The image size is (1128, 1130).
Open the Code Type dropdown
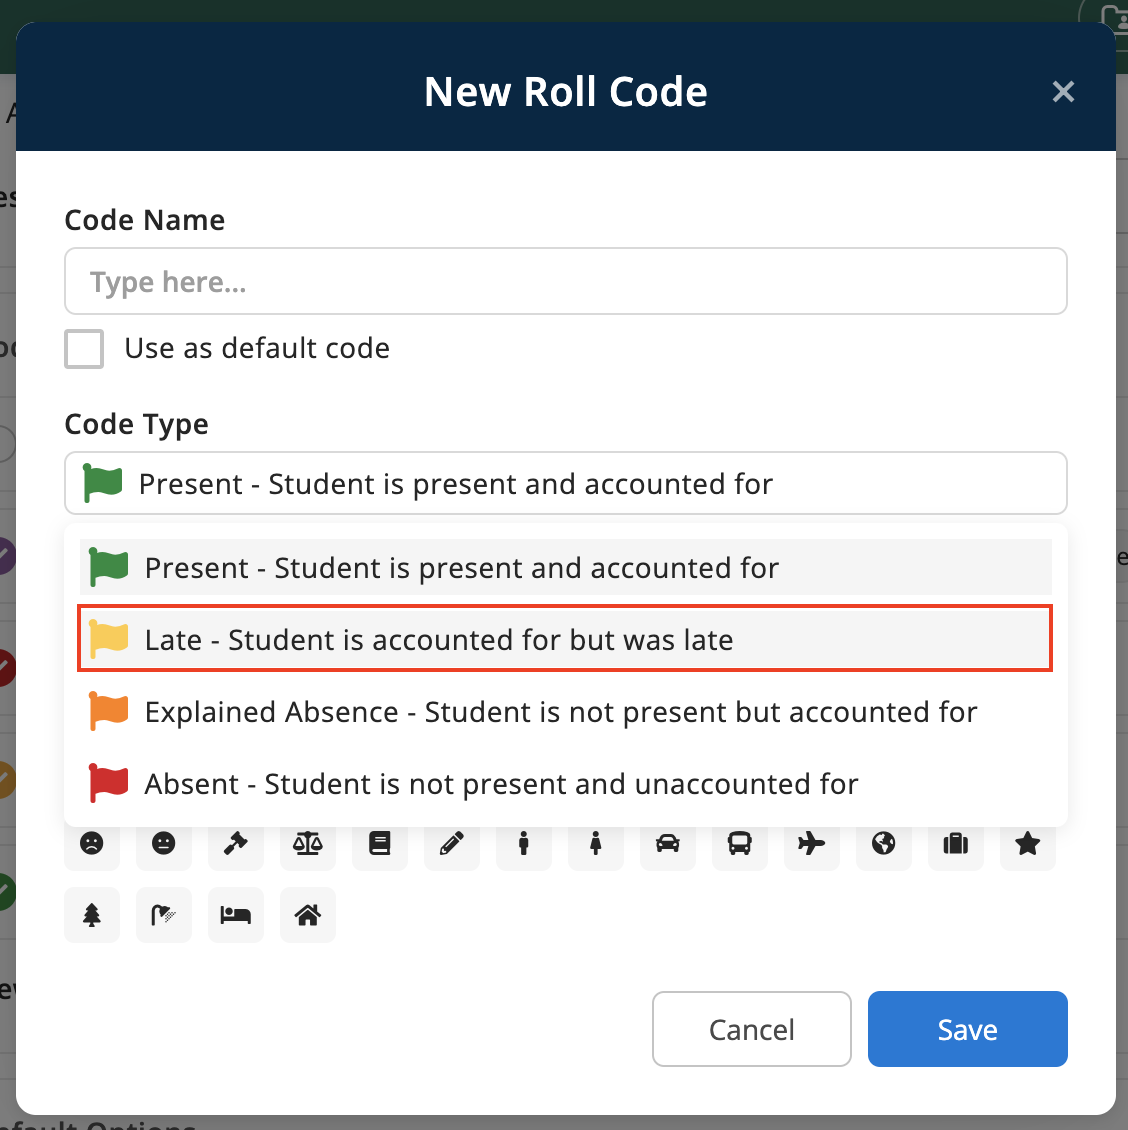(x=566, y=484)
